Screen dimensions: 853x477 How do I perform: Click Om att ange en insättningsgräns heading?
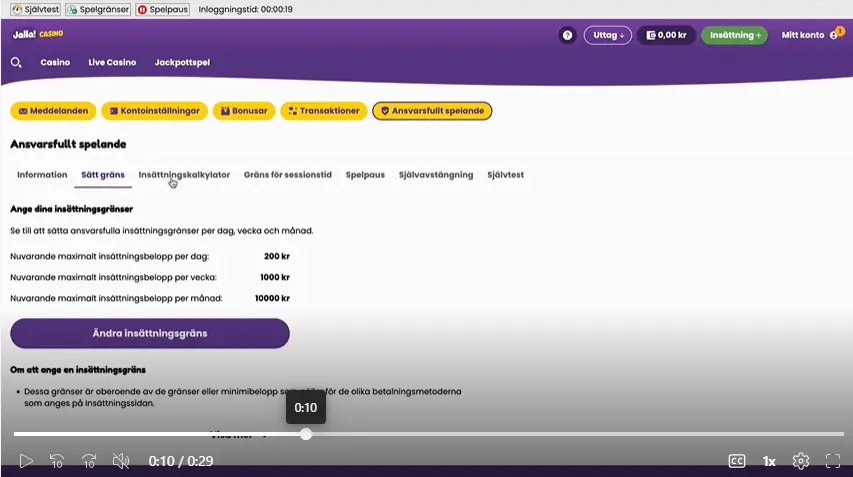click(78, 370)
